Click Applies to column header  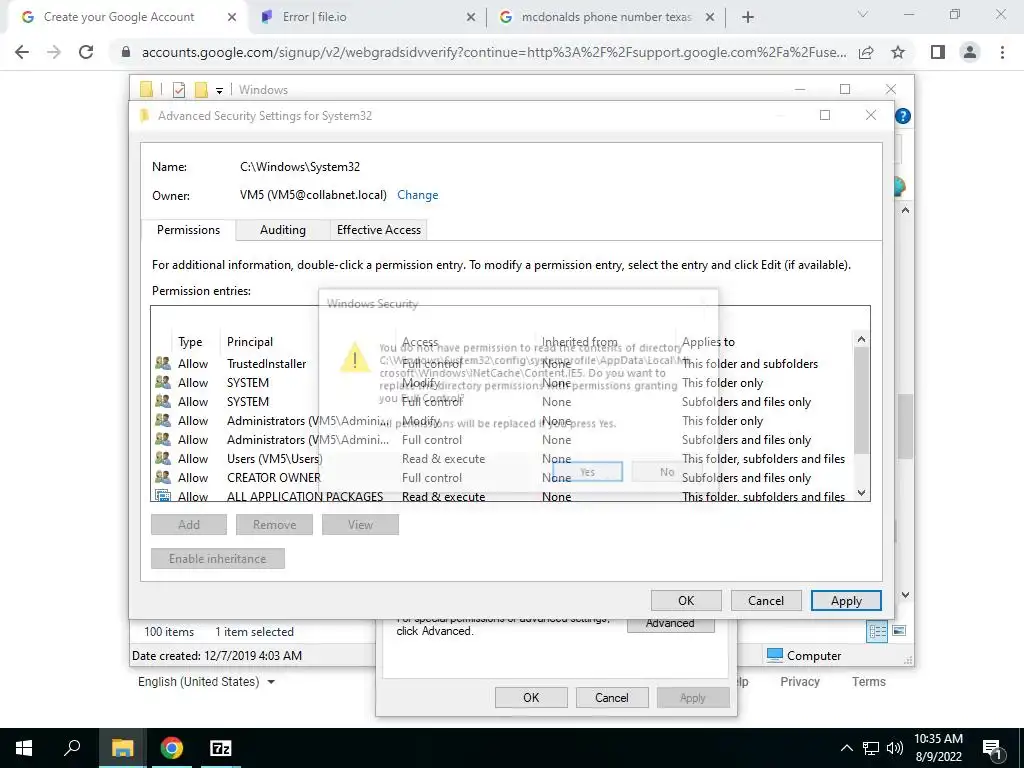click(x=708, y=342)
